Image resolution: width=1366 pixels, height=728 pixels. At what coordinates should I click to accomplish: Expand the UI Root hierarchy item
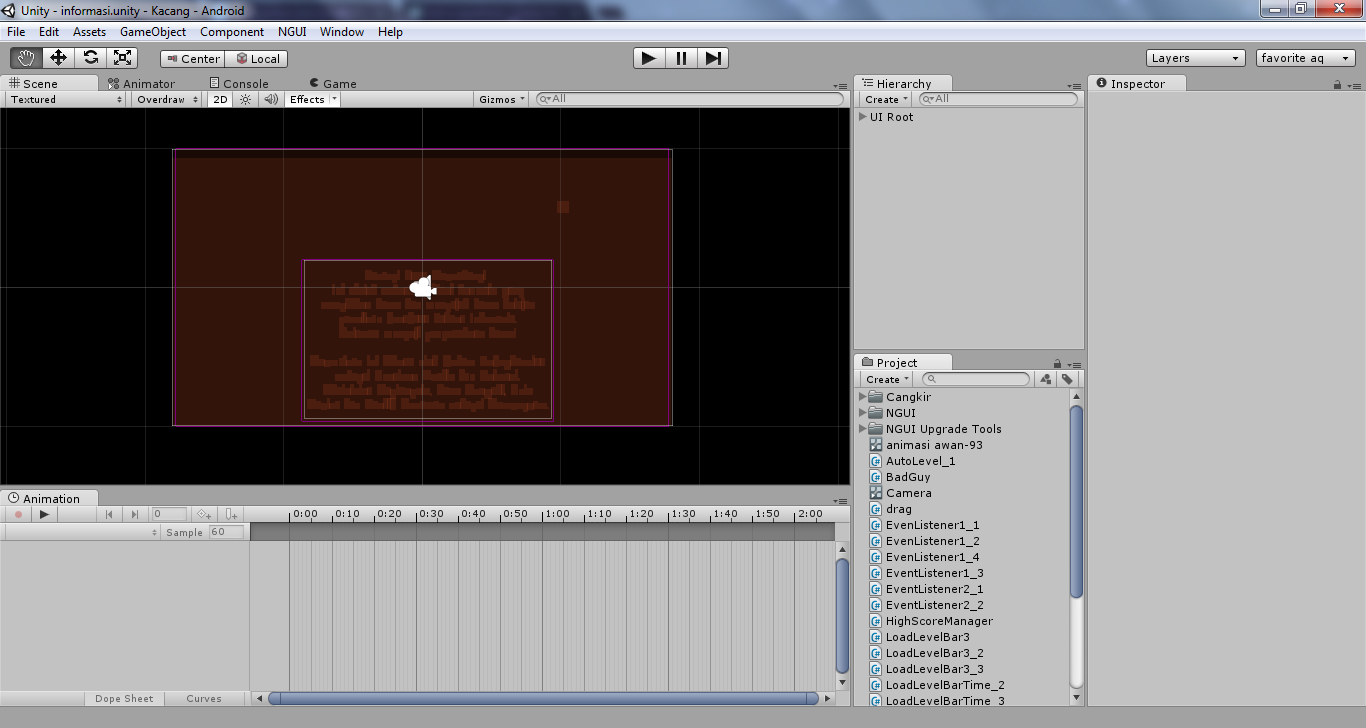point(863,117)
